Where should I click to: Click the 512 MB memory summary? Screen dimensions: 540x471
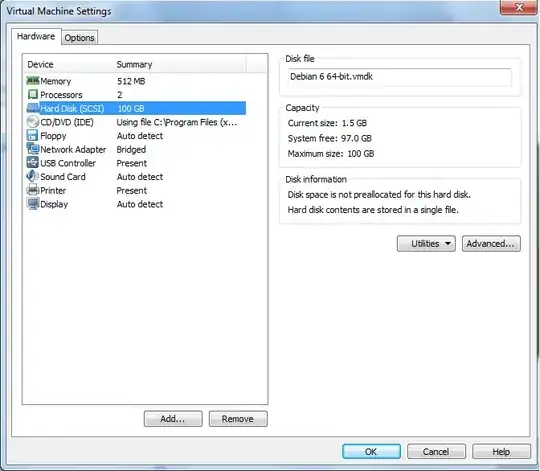point(131,81)
